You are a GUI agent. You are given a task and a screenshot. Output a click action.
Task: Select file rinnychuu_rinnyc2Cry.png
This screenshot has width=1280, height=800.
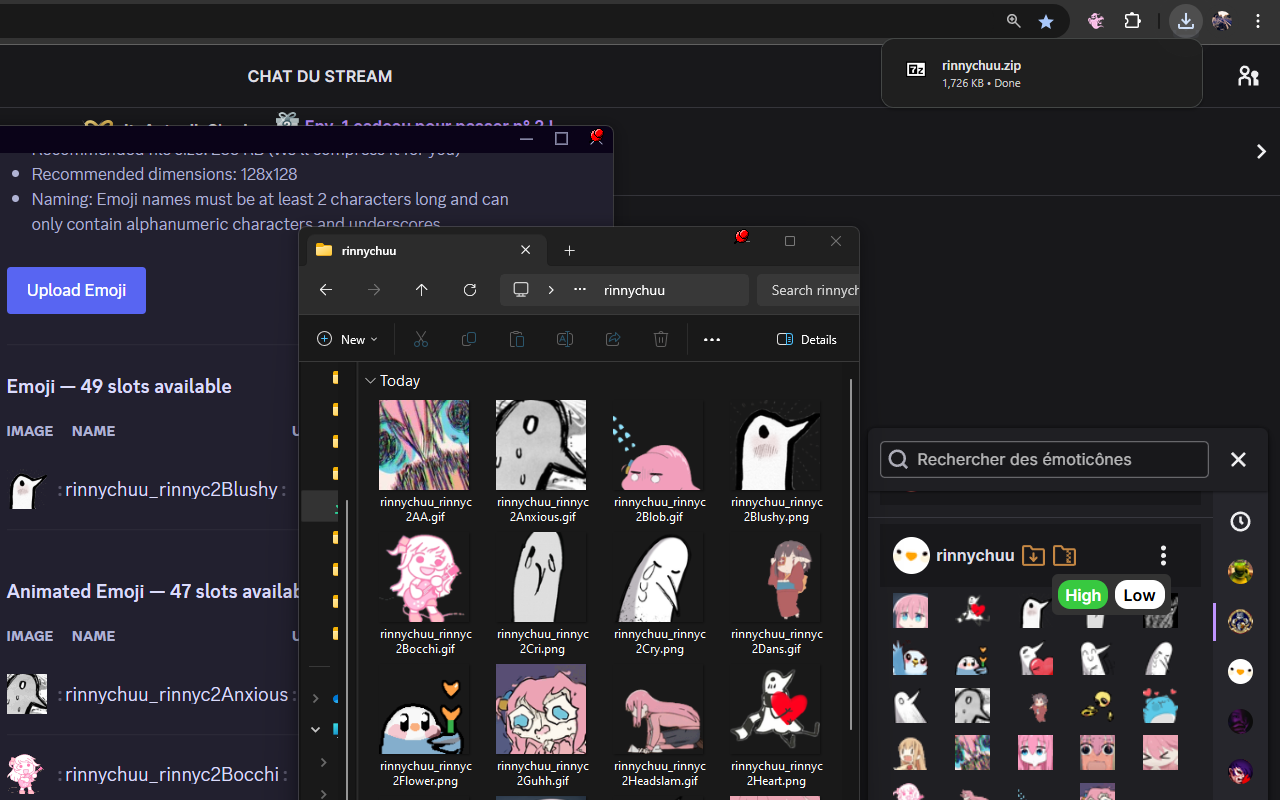658,594
